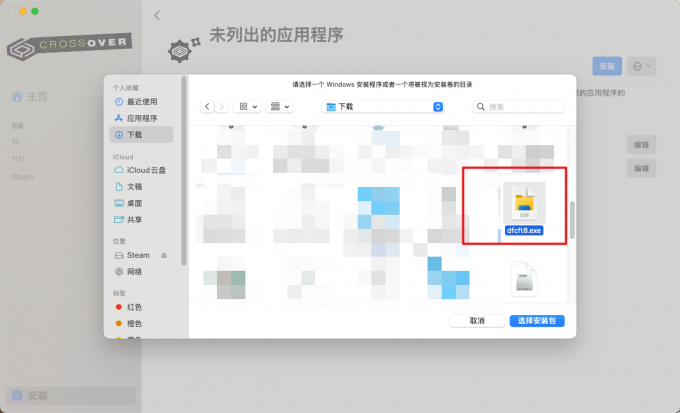Click the dfcft8.exe filename label
680x413 pixels.
(524, 230)
